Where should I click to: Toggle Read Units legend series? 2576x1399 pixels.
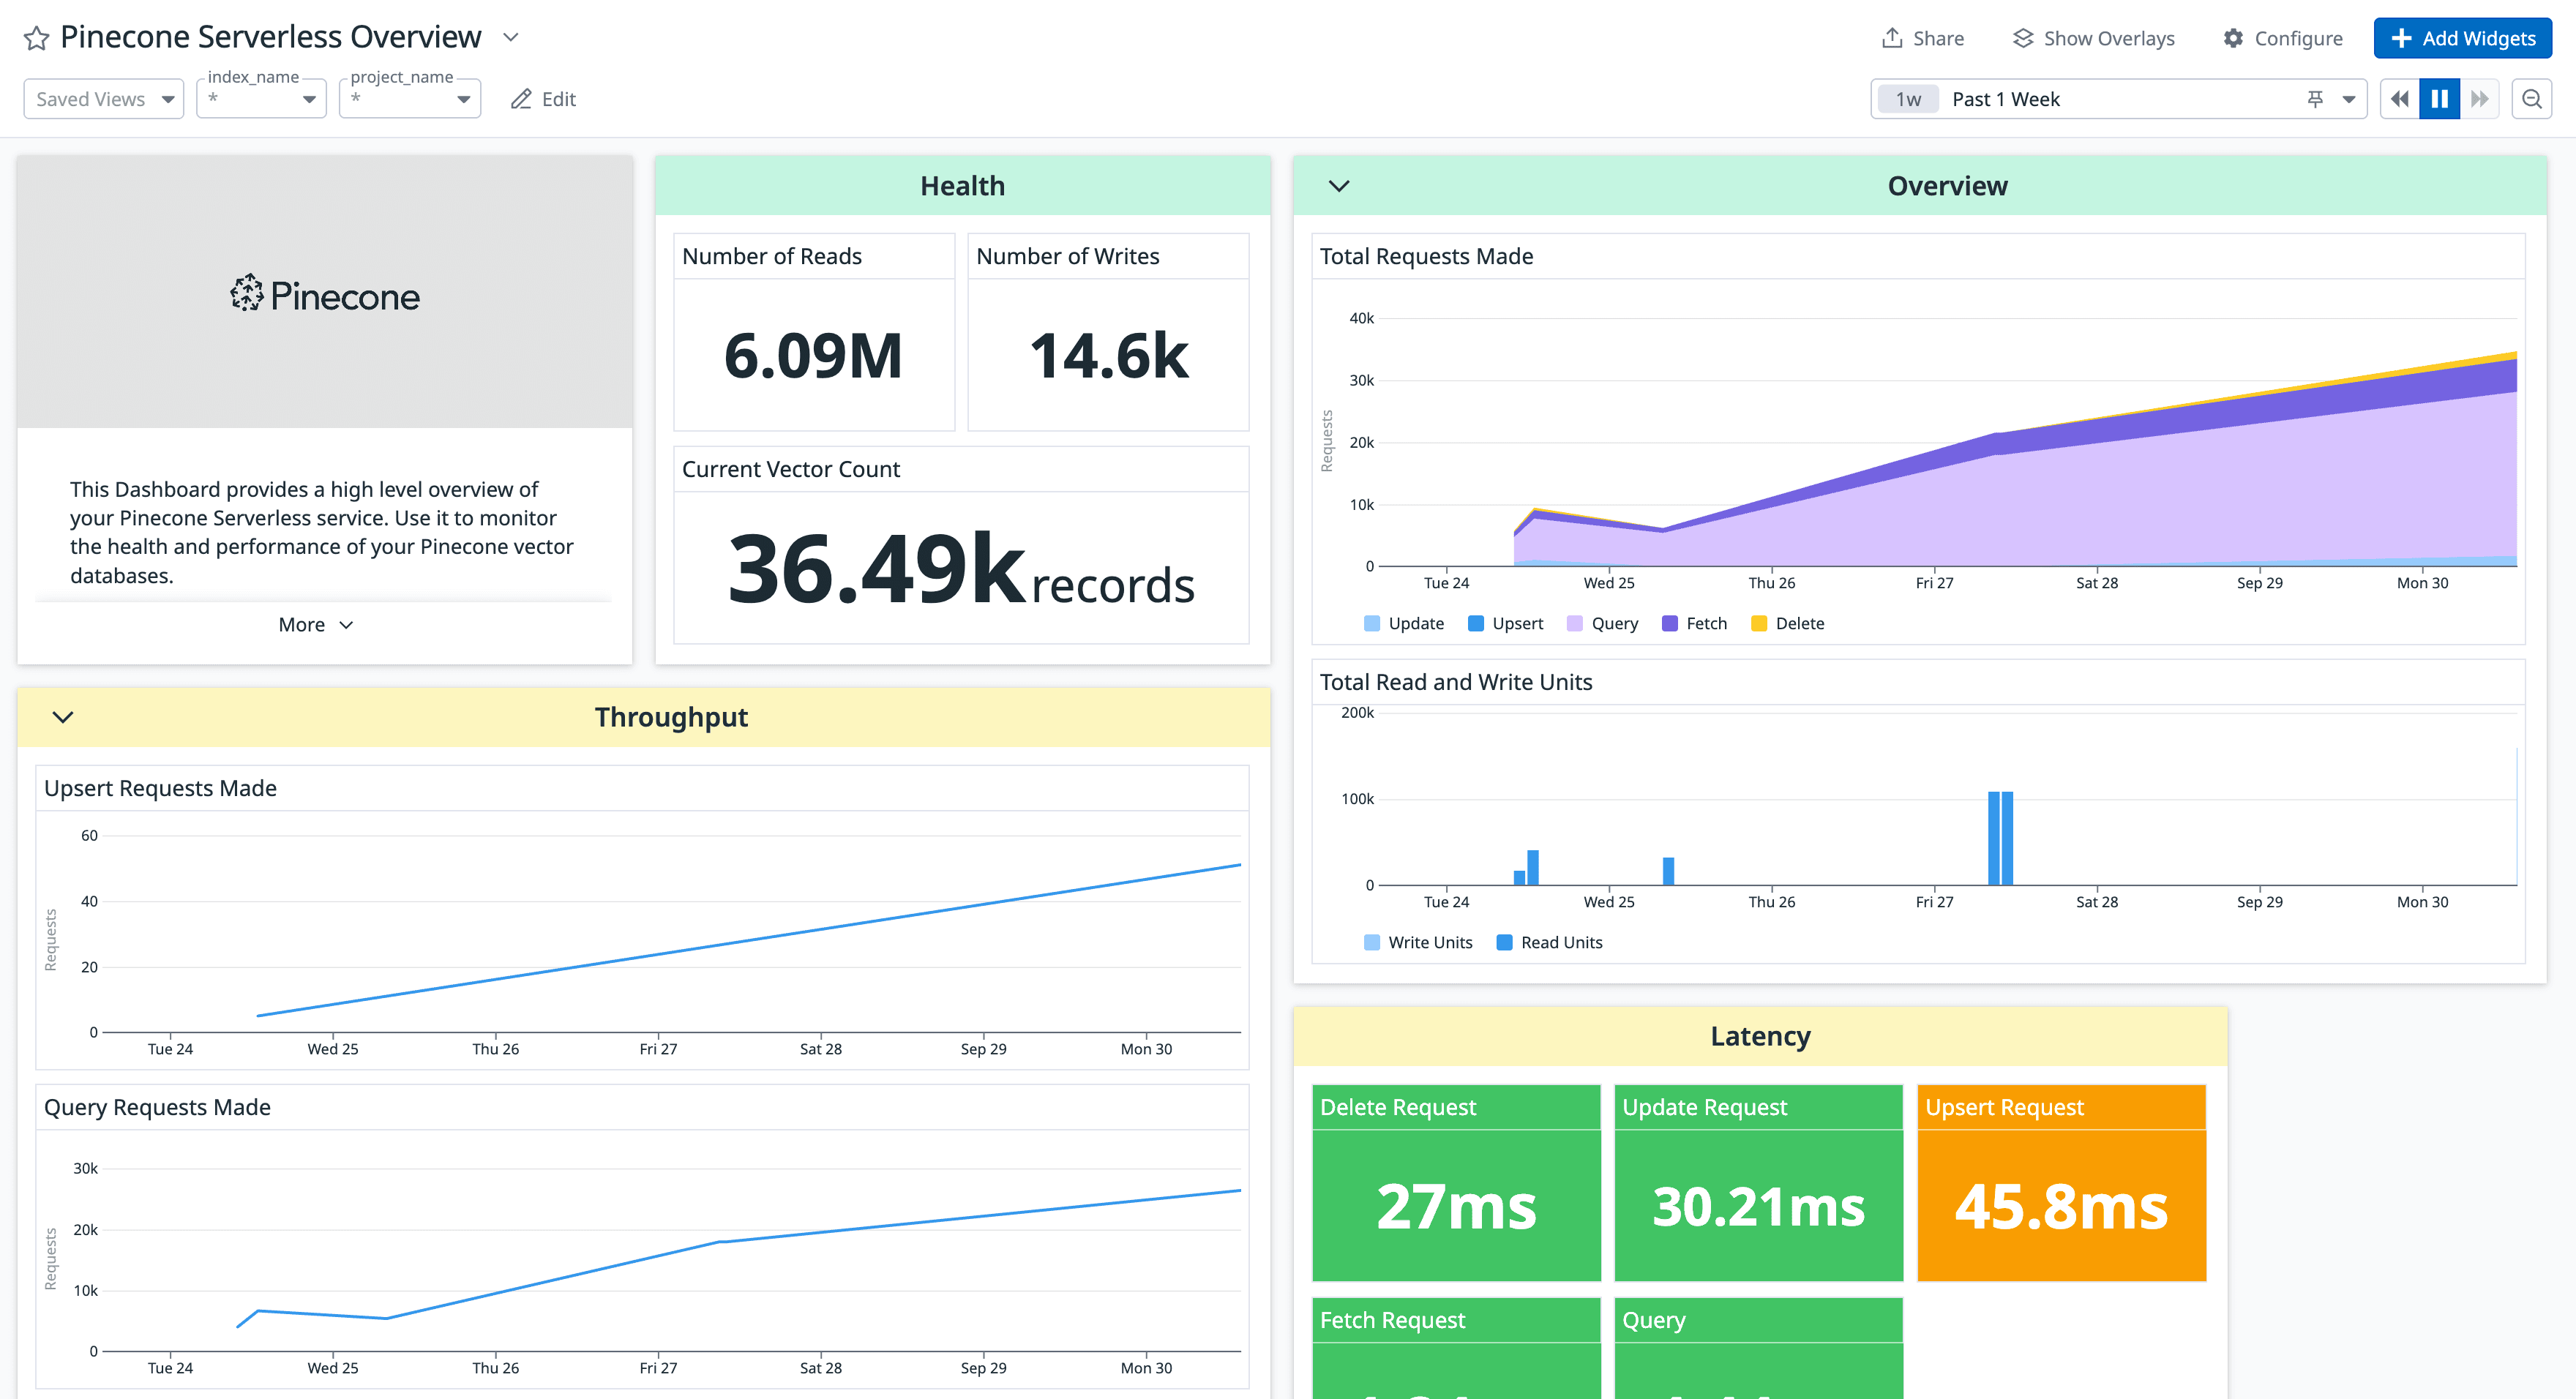1560,942
